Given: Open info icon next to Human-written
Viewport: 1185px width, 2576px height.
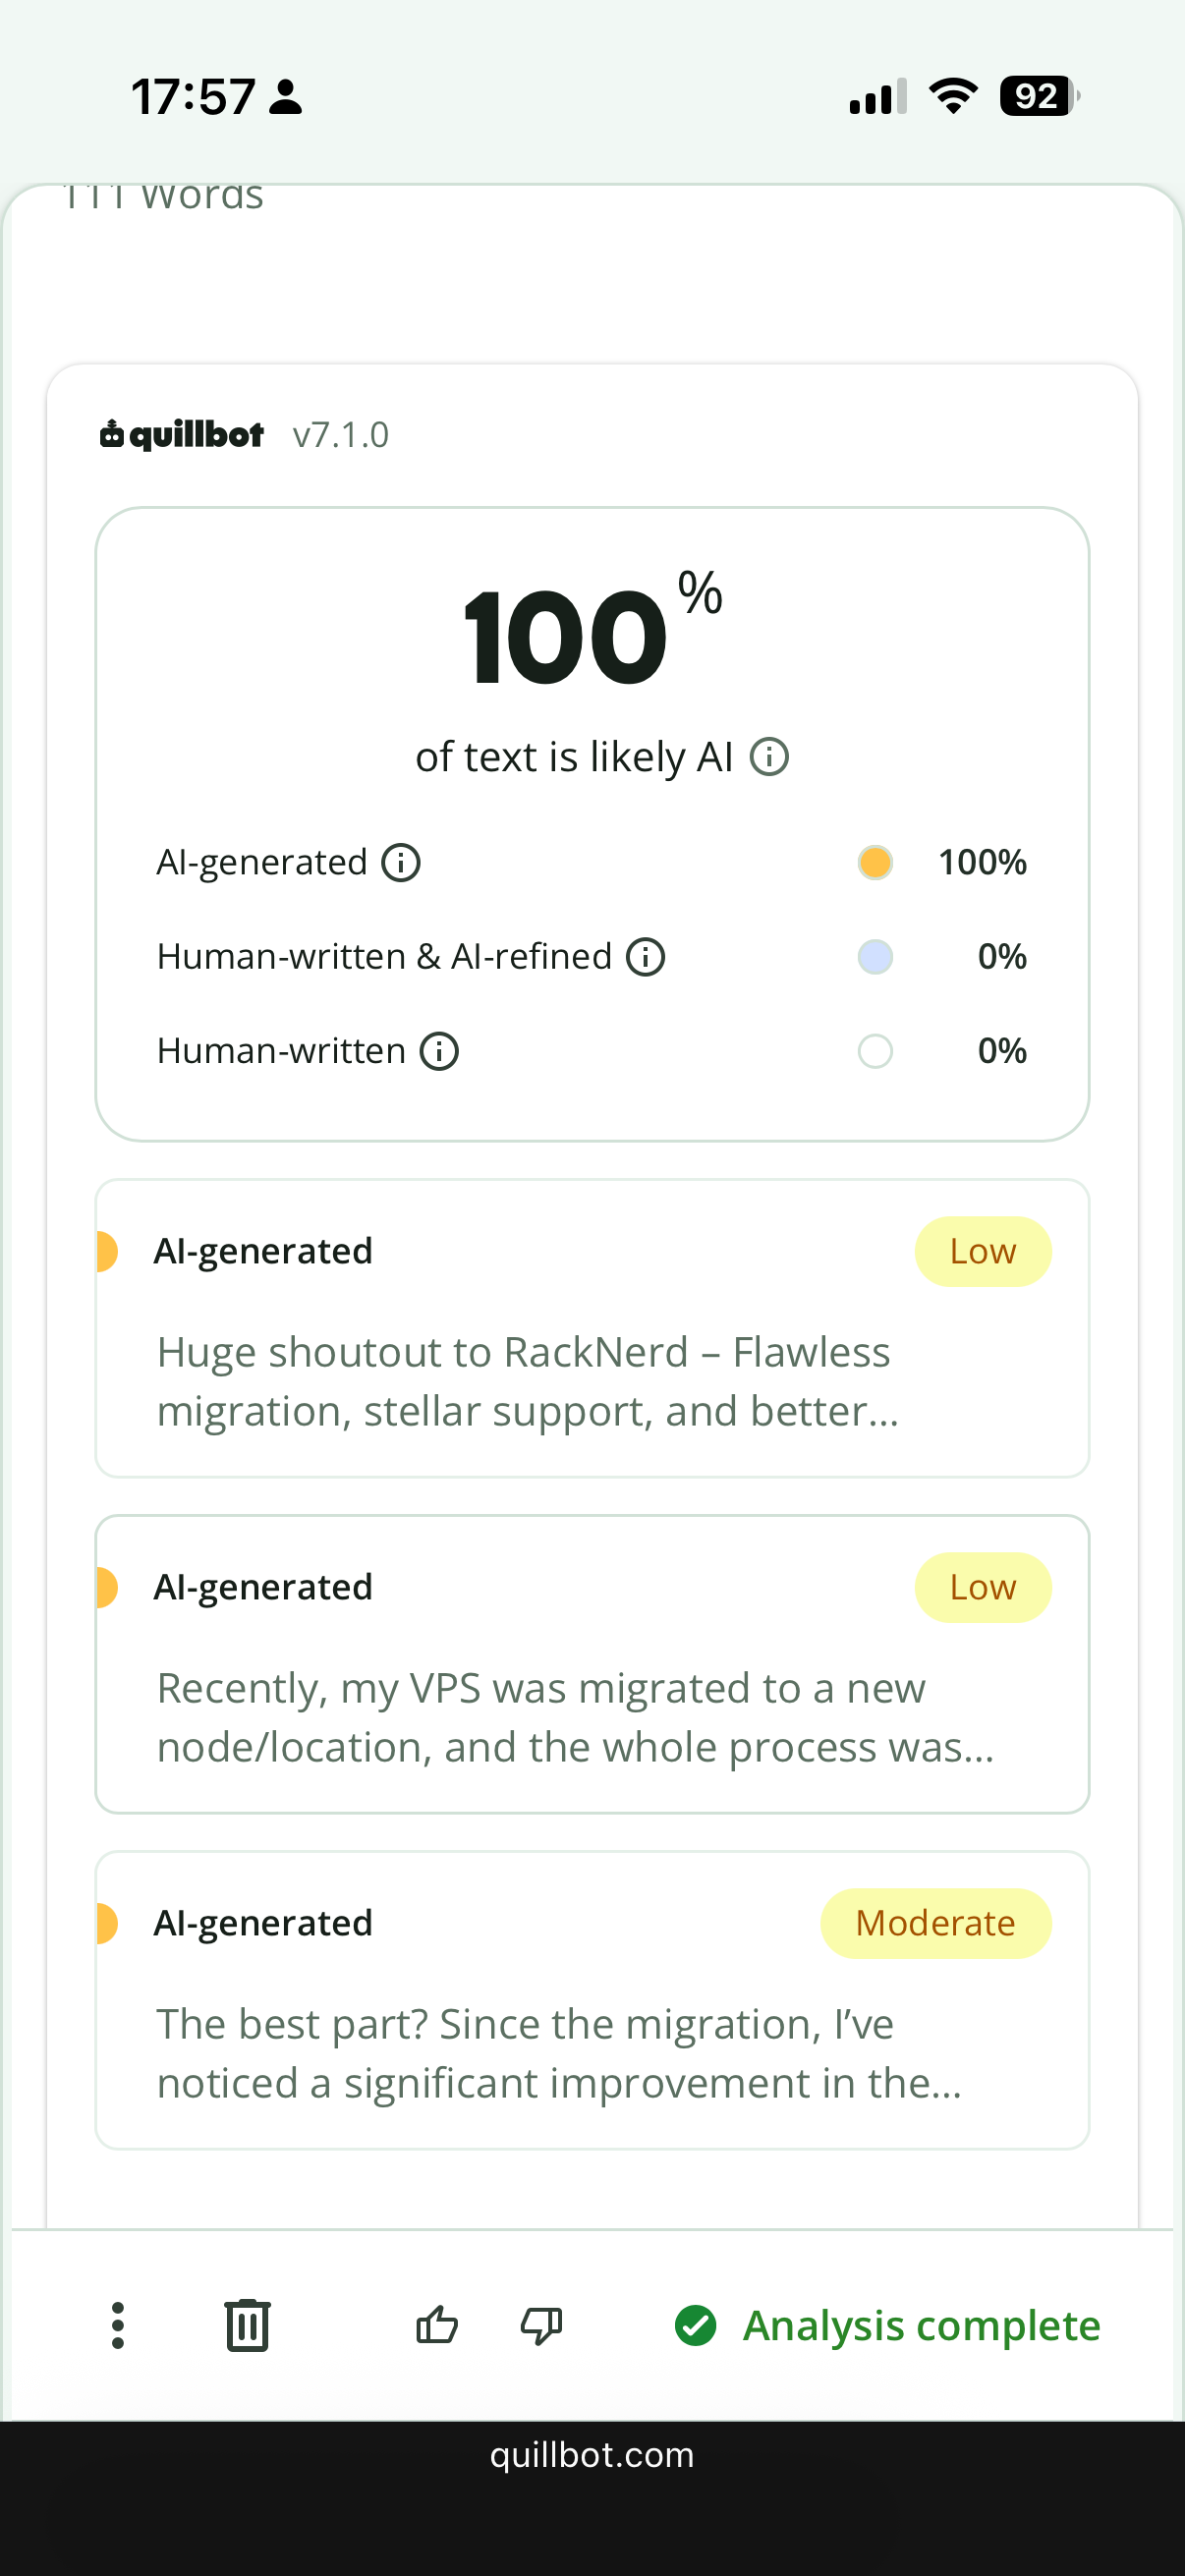Looking at the screenshot, I should point(439,1051).
